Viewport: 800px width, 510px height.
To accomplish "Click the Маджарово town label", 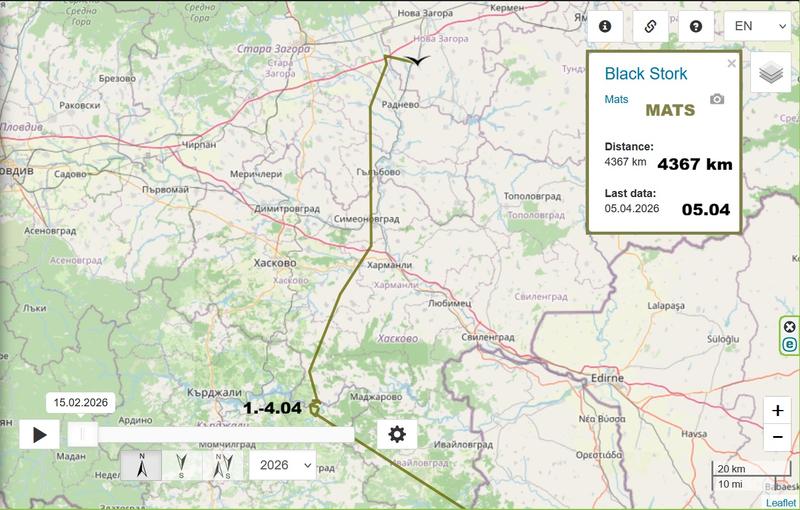I will click(376, 397).
